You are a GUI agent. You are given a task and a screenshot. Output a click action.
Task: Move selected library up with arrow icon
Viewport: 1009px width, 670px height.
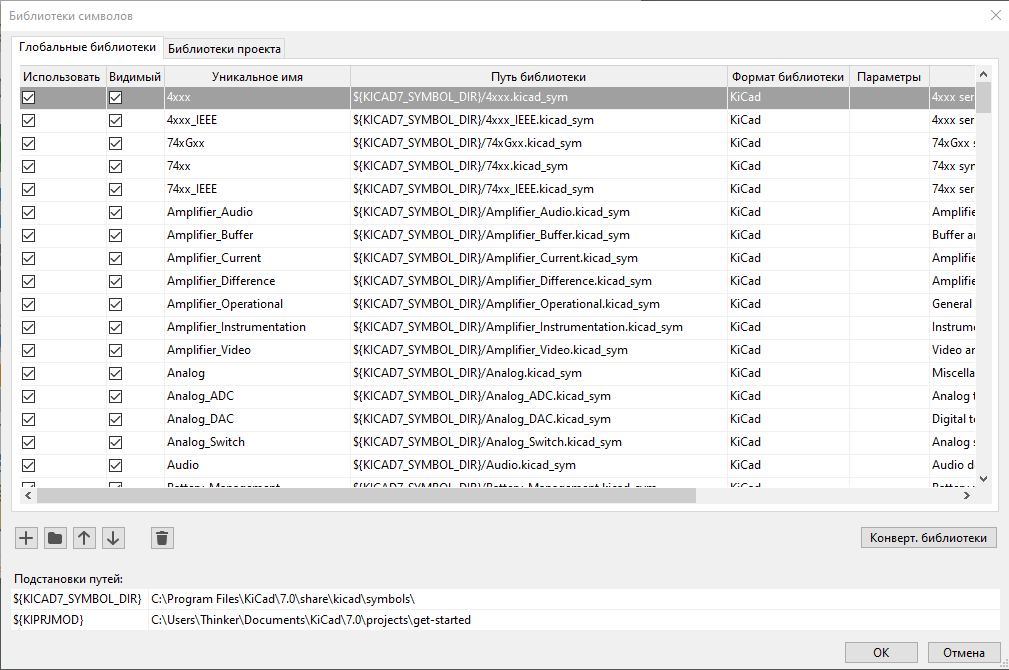click(x=85, y=538)
